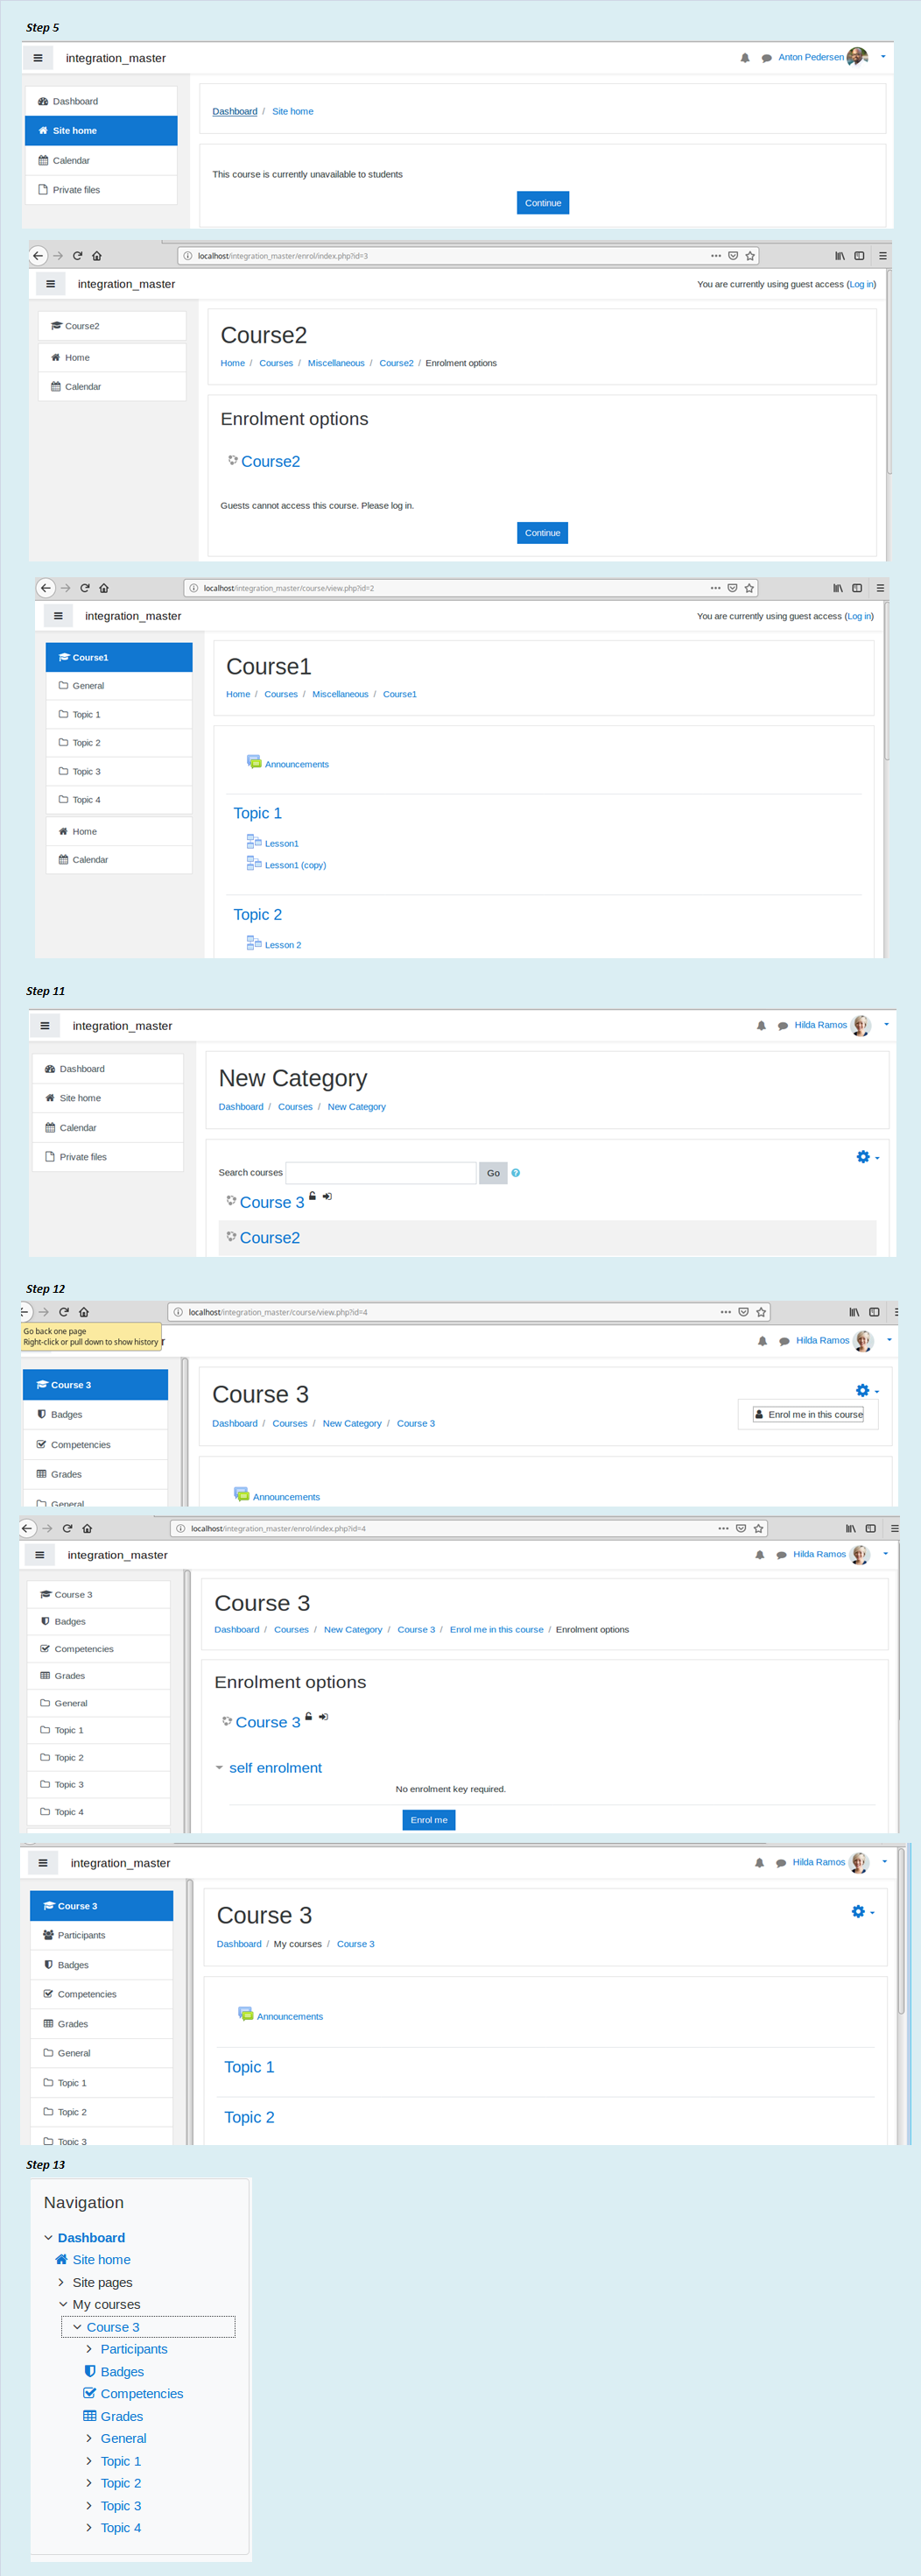Click the Search courses text field

tap(381, 1172)
